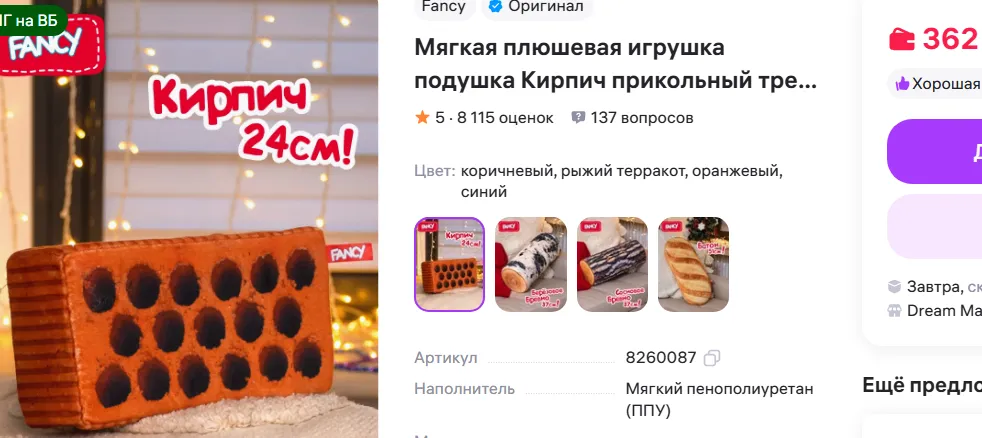982x438 pixels.
Task: Open the 8 115 оценок reviews link
Action: click(x=505, y=118)
